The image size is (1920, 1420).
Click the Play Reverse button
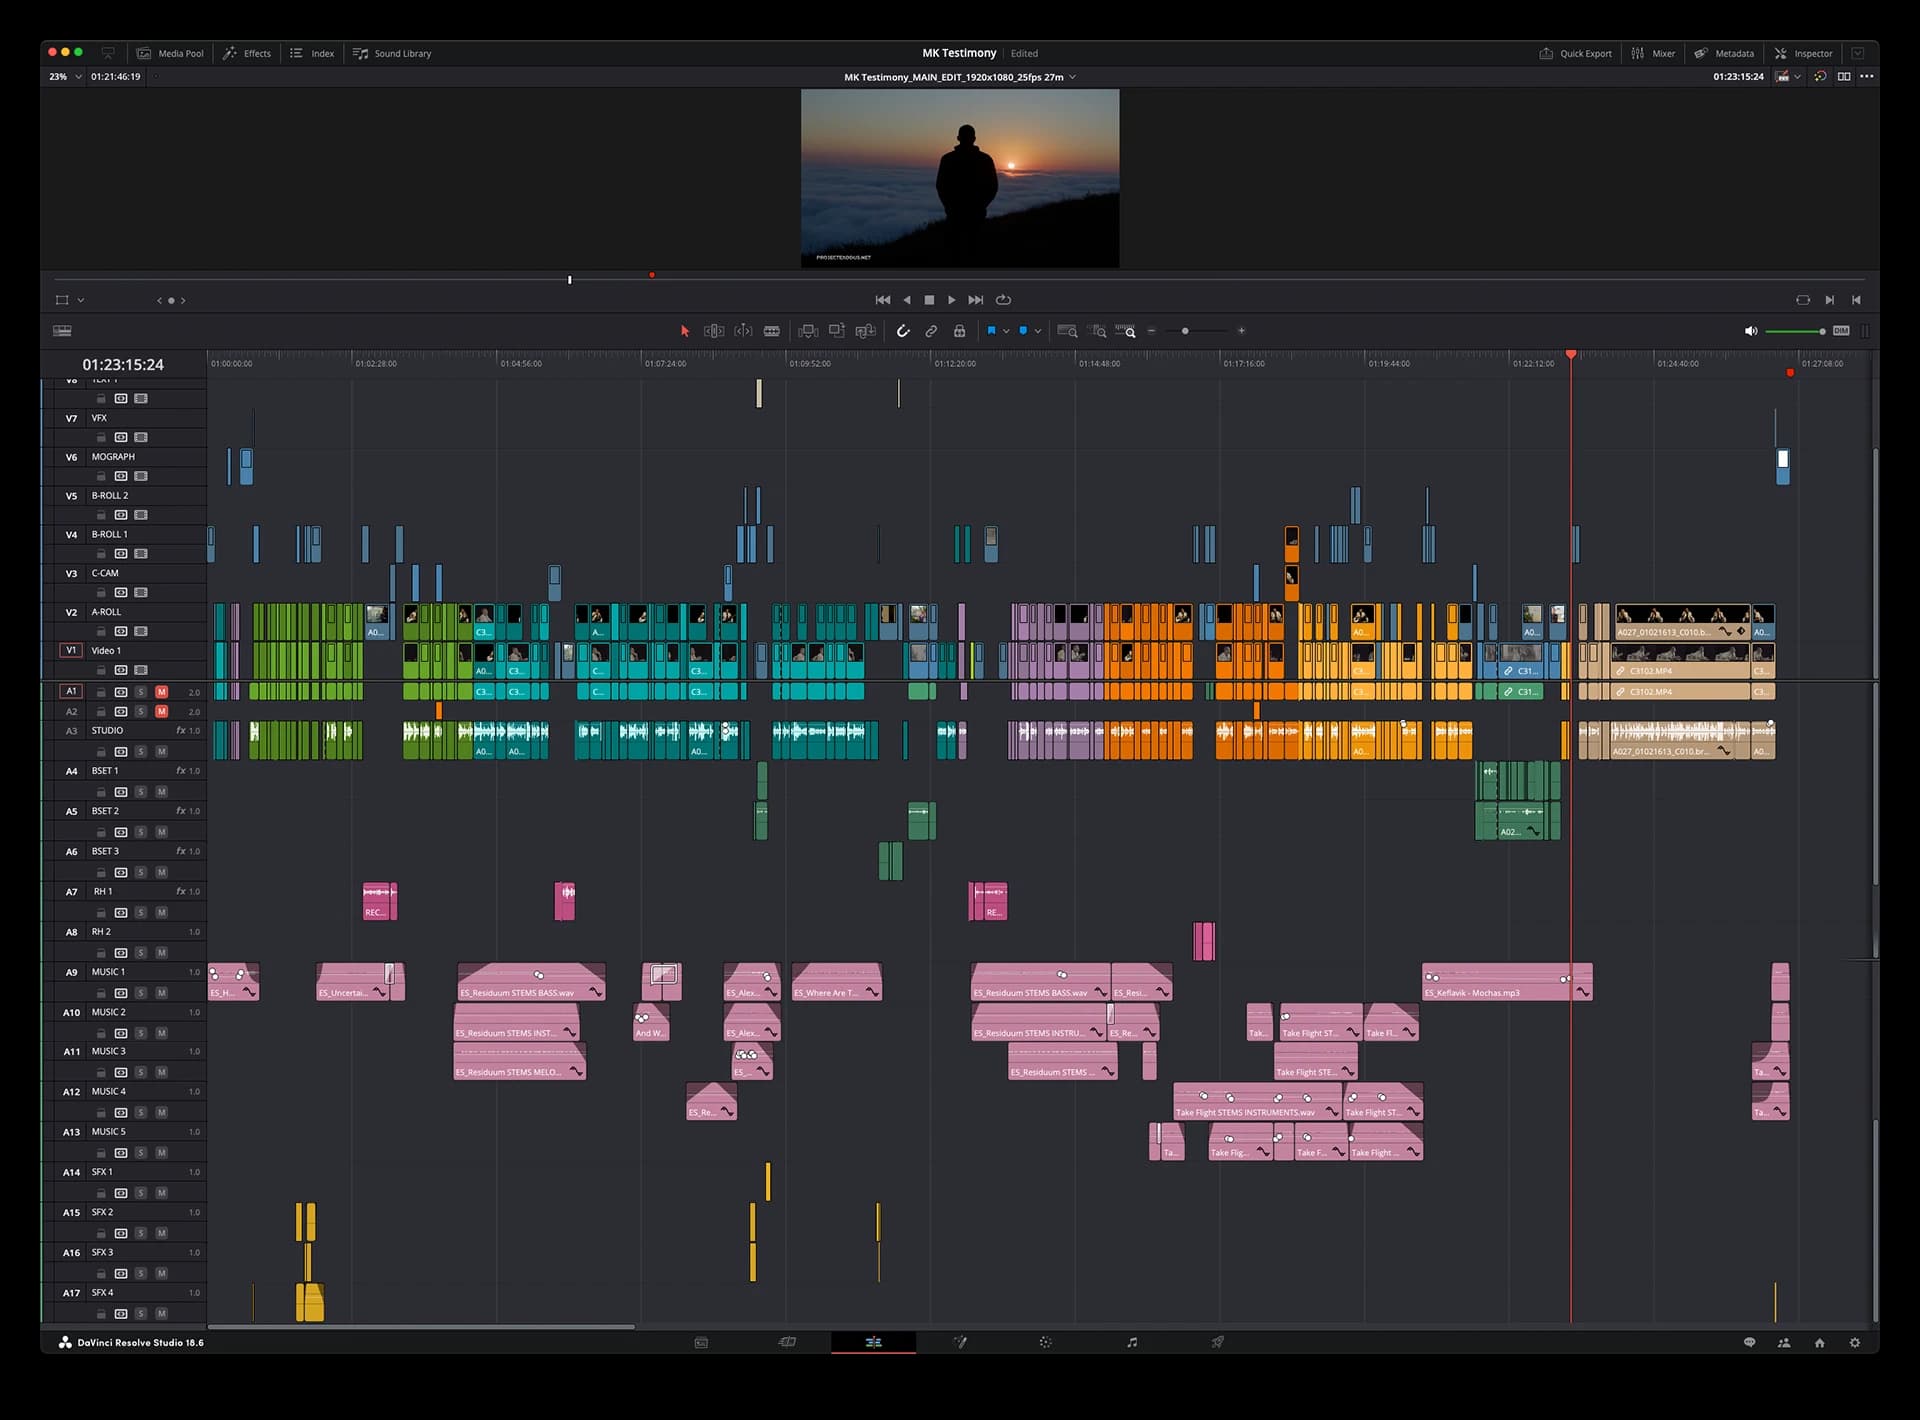point(907,300)
